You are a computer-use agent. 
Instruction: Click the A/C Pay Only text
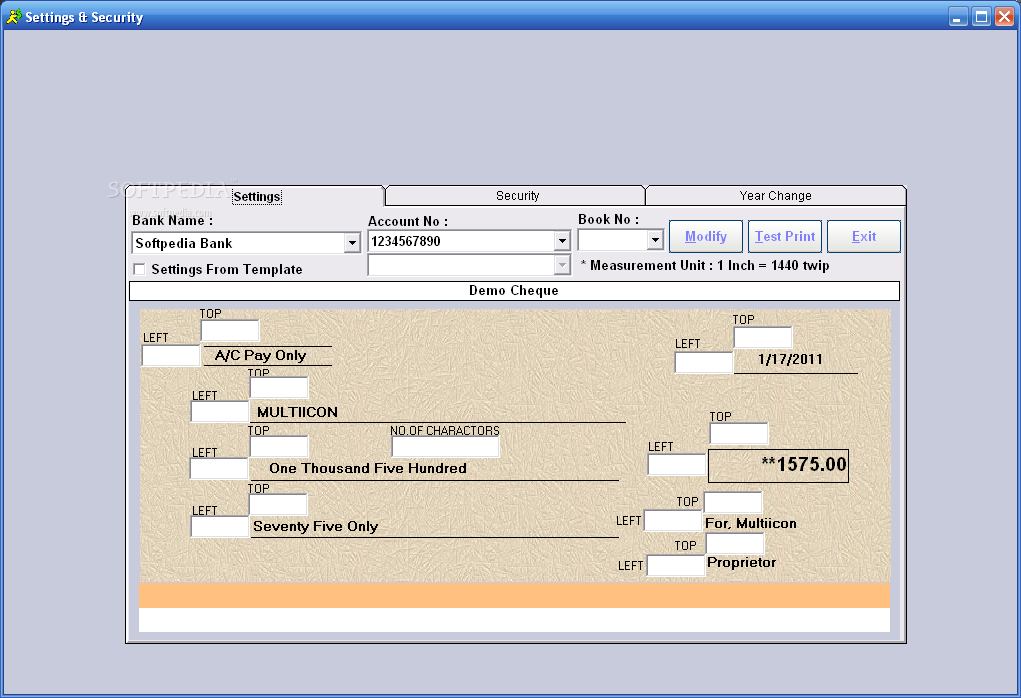tap(260, 356)
